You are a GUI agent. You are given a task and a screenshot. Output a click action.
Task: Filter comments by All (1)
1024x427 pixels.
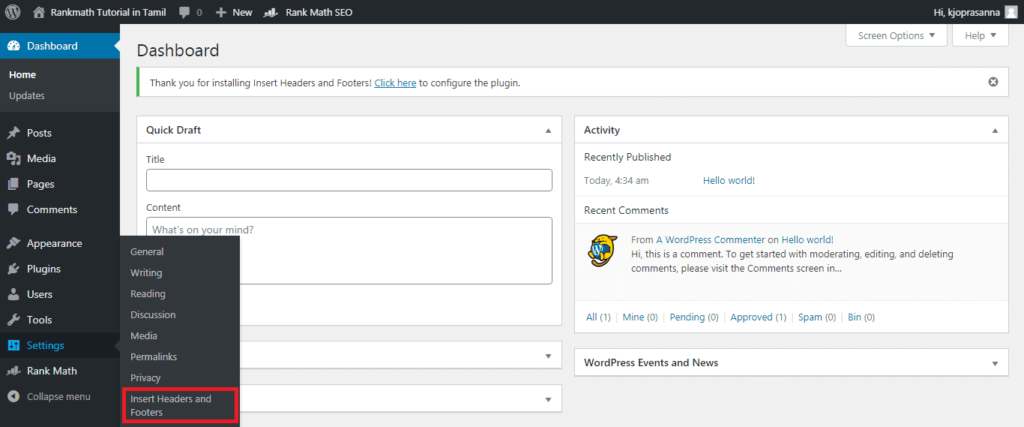point(598,317)
